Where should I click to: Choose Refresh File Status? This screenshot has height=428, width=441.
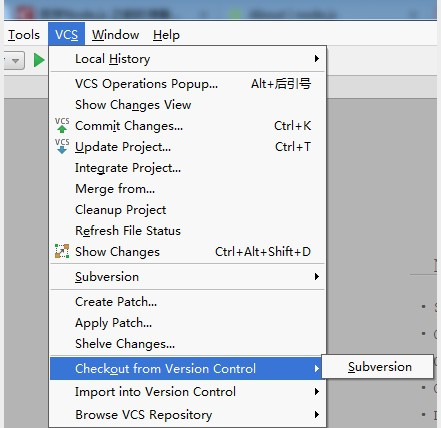(188, 231)
